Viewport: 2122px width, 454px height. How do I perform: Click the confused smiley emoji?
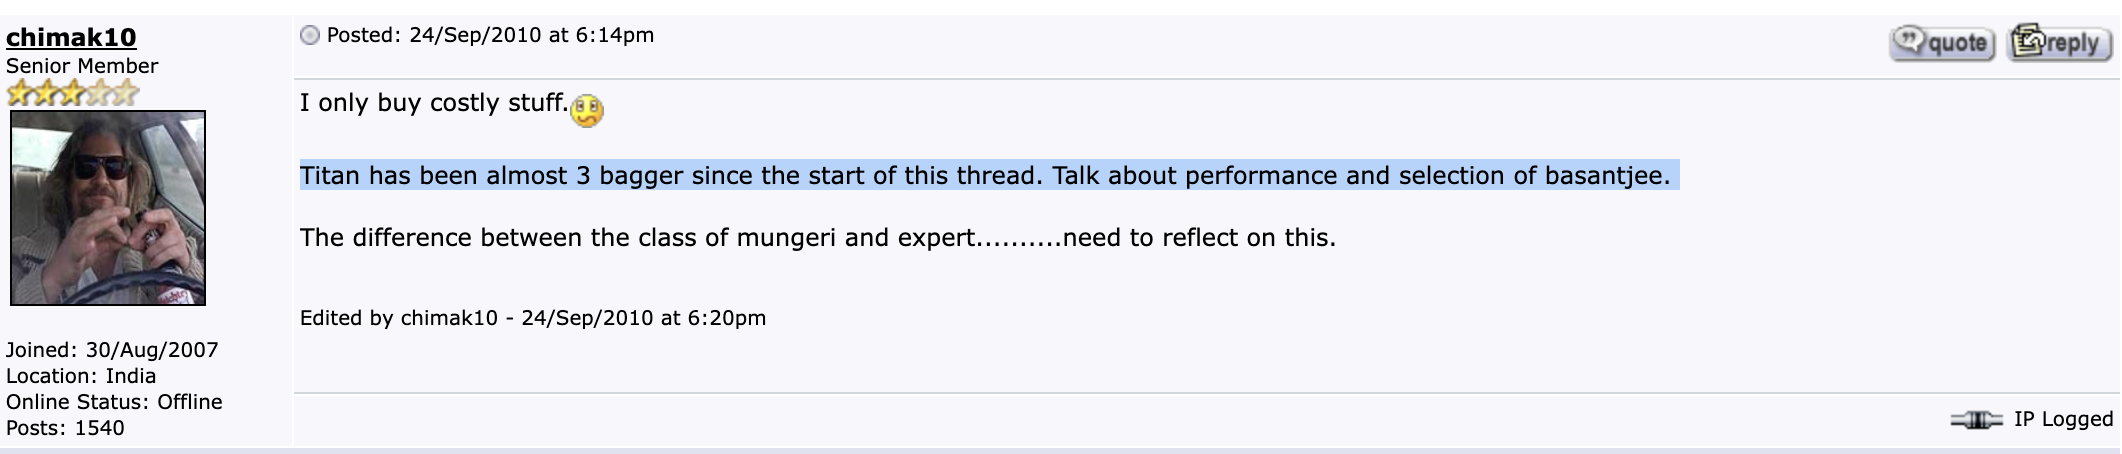tap(587, 110)
